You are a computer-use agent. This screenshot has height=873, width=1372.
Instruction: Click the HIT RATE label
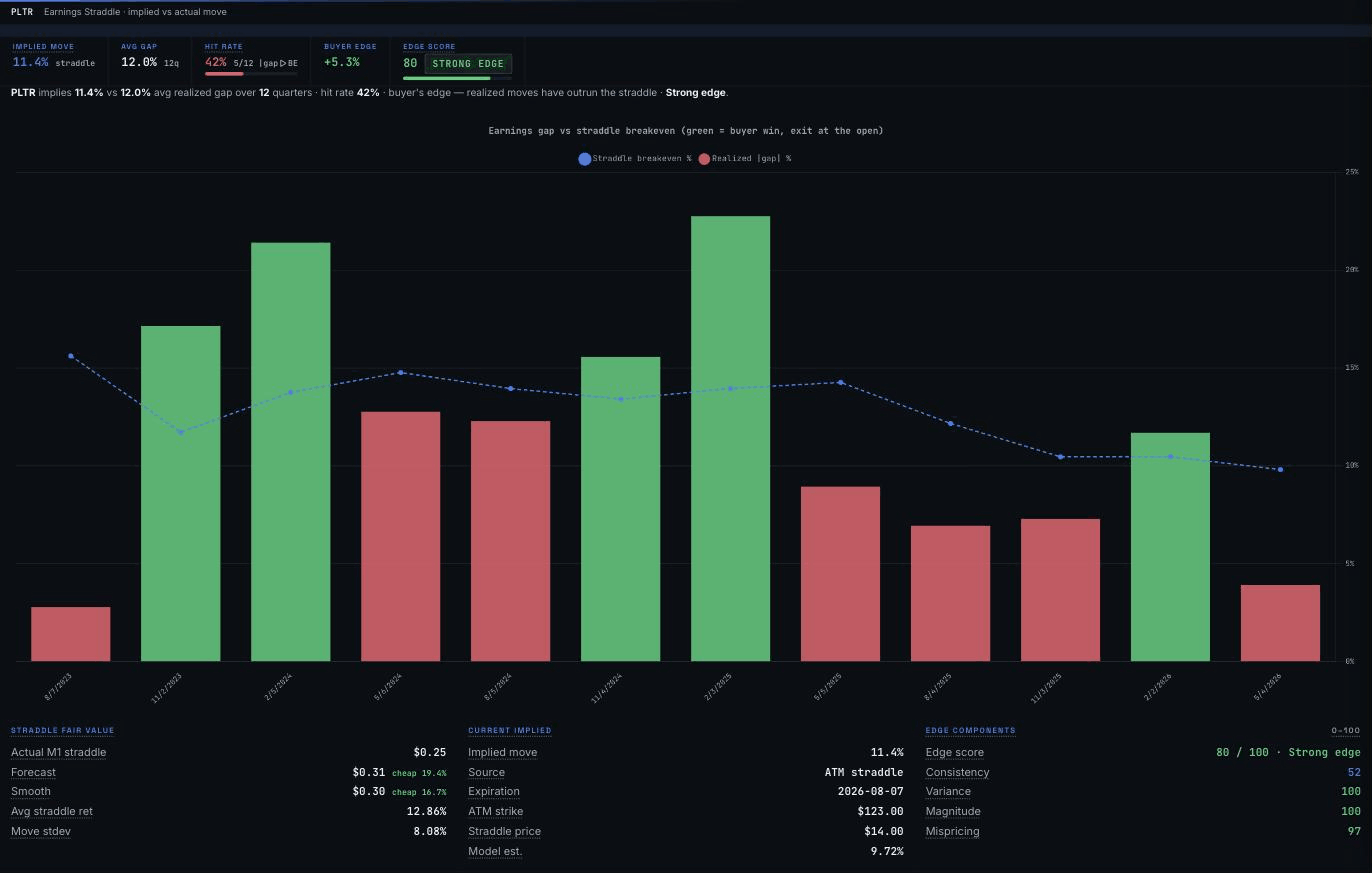click(224, 46)
